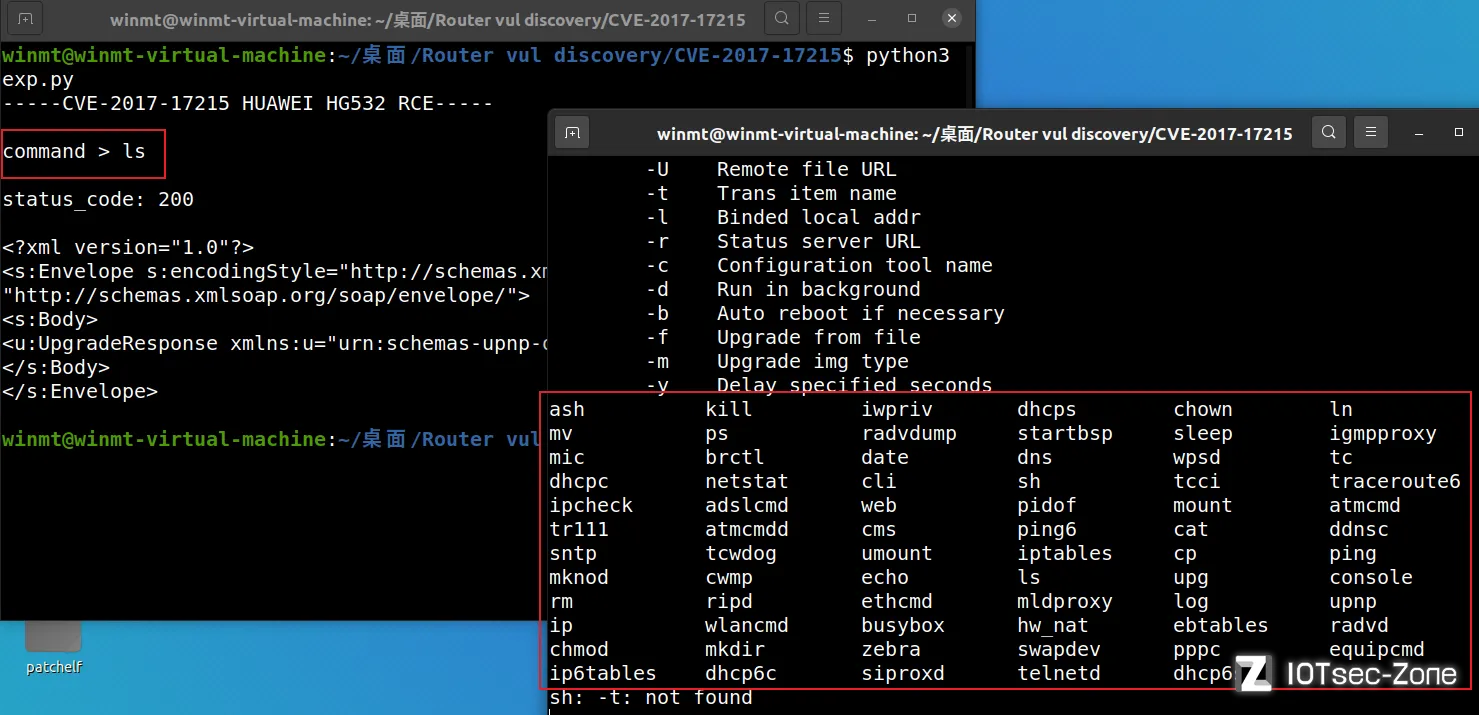
Task: Click the '<s:Body>' opening tag line
Action: pyautogui.click(x=50, y=320)
